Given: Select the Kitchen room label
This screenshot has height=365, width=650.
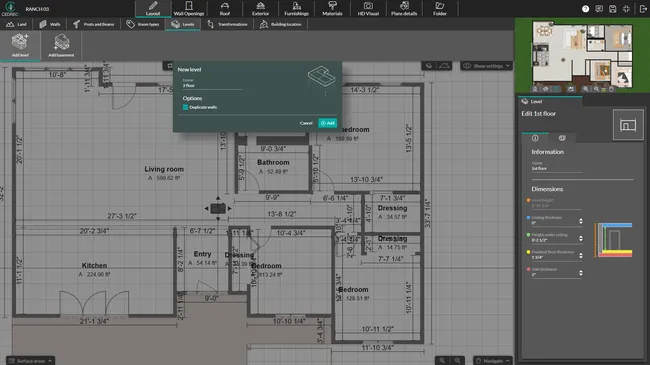Looking at the screenshot, I should (x=94, y=265).
